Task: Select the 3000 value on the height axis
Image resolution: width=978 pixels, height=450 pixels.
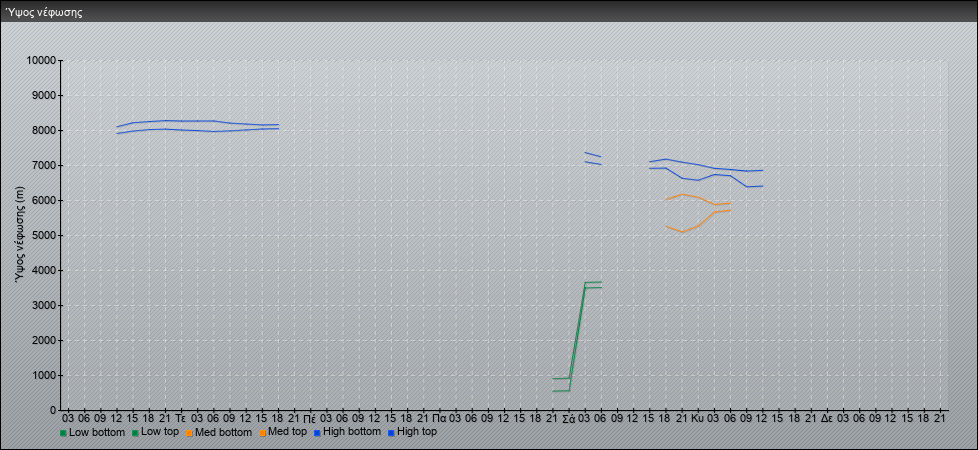Action: coord(44,305)
